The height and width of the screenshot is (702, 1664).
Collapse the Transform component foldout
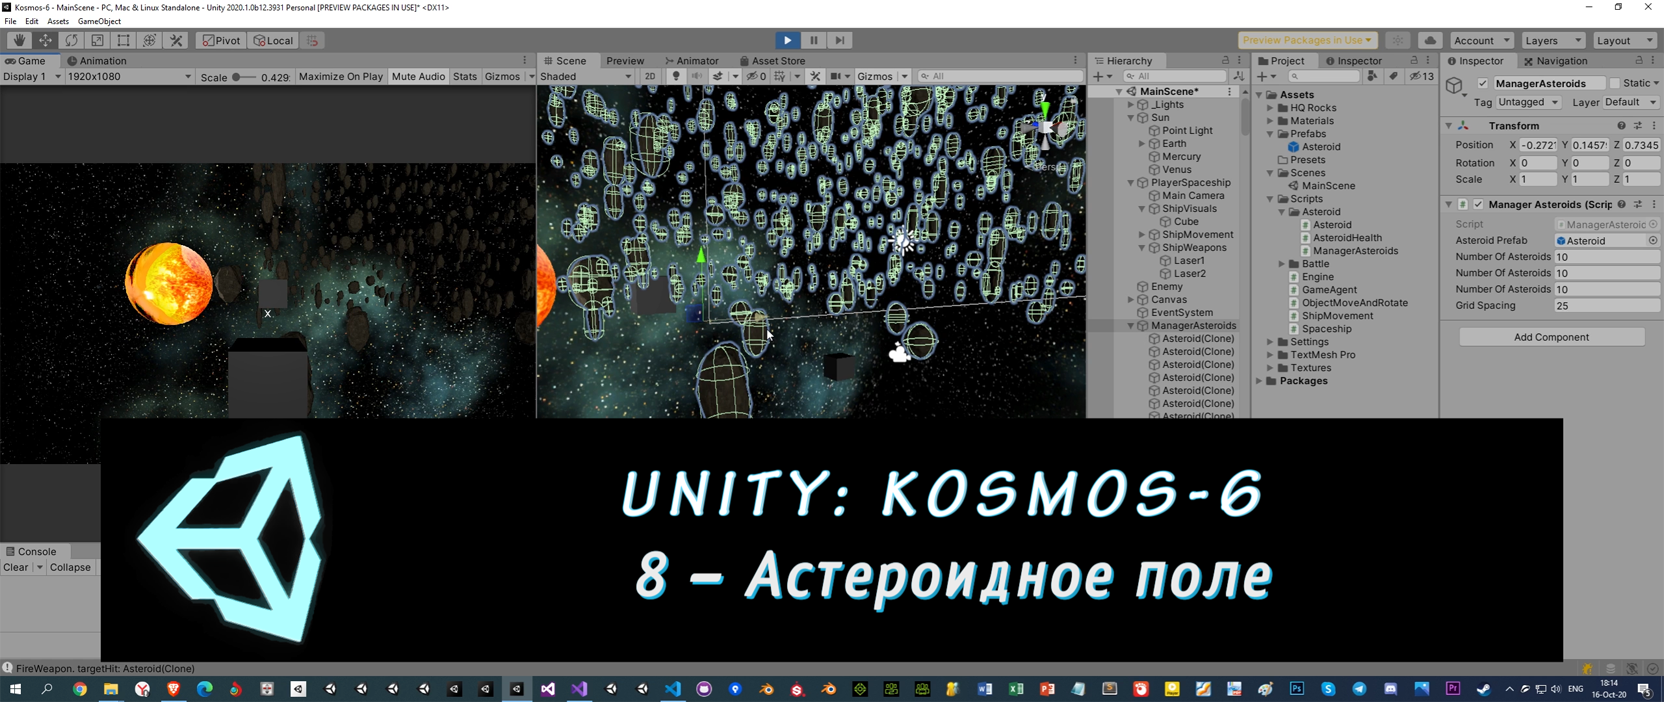click(x=1449, y=126)
